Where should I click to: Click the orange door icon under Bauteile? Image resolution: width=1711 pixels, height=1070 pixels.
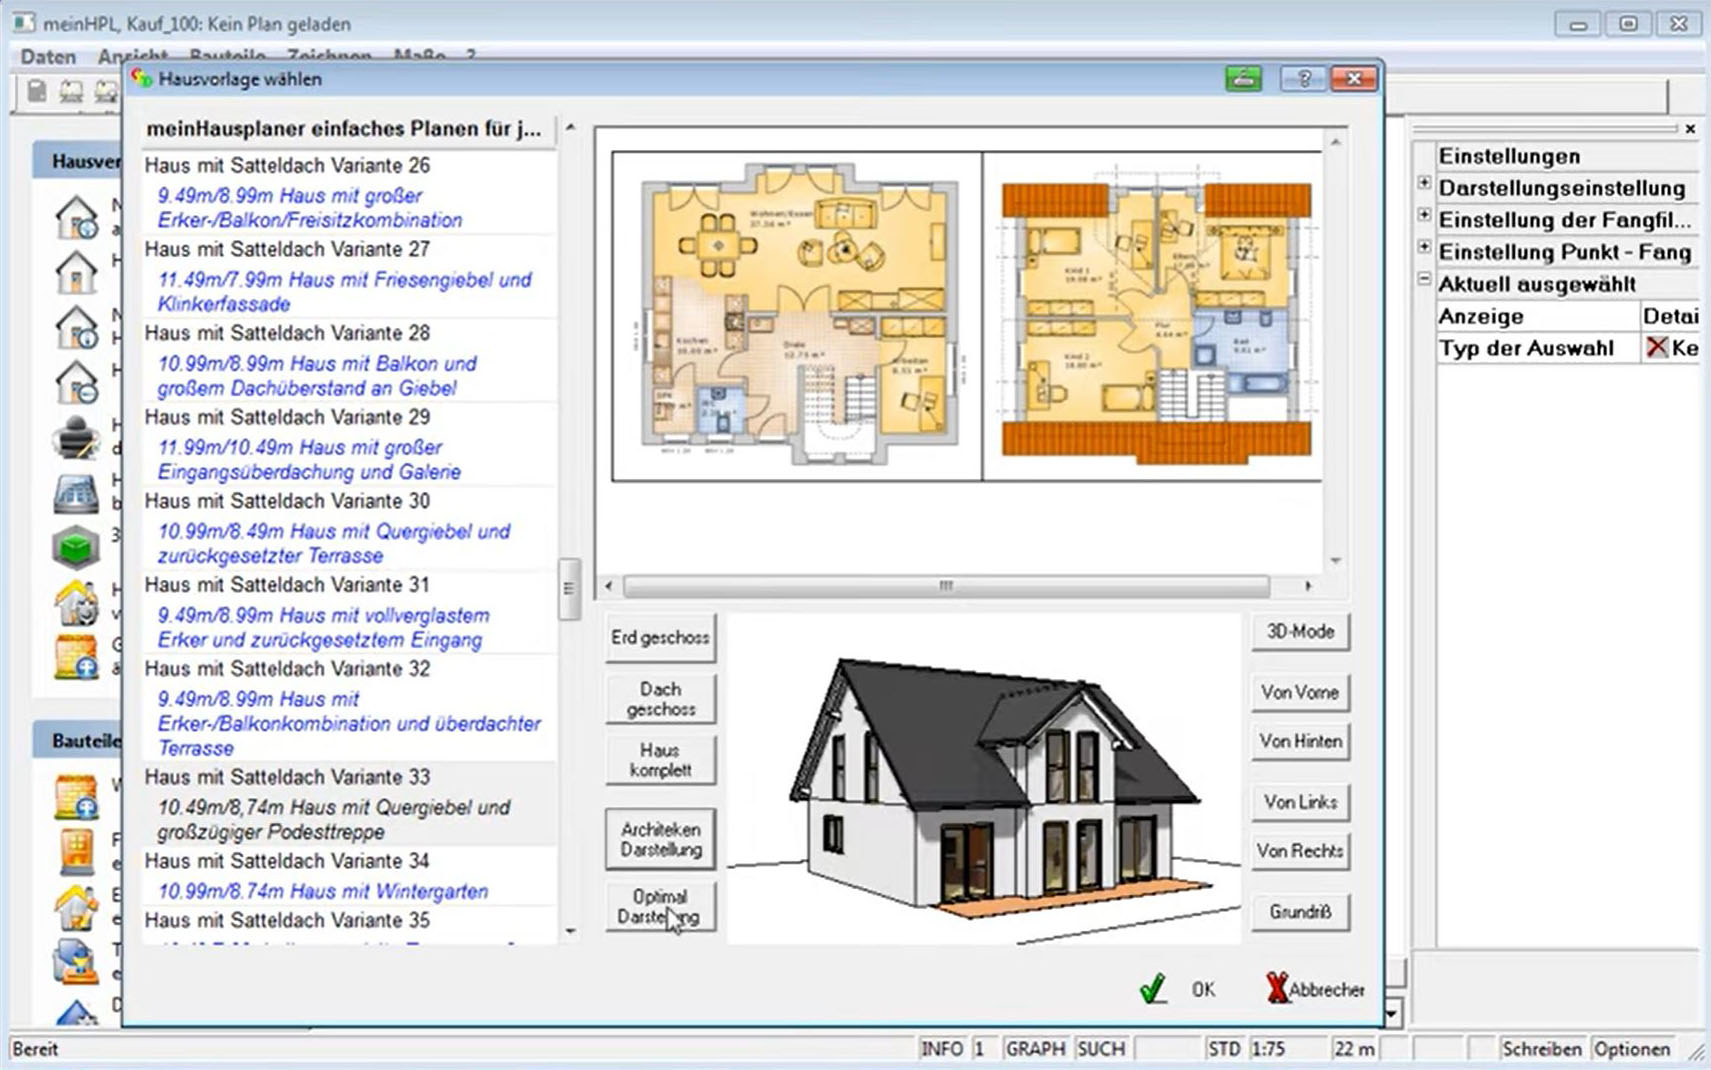pos(76,852)
